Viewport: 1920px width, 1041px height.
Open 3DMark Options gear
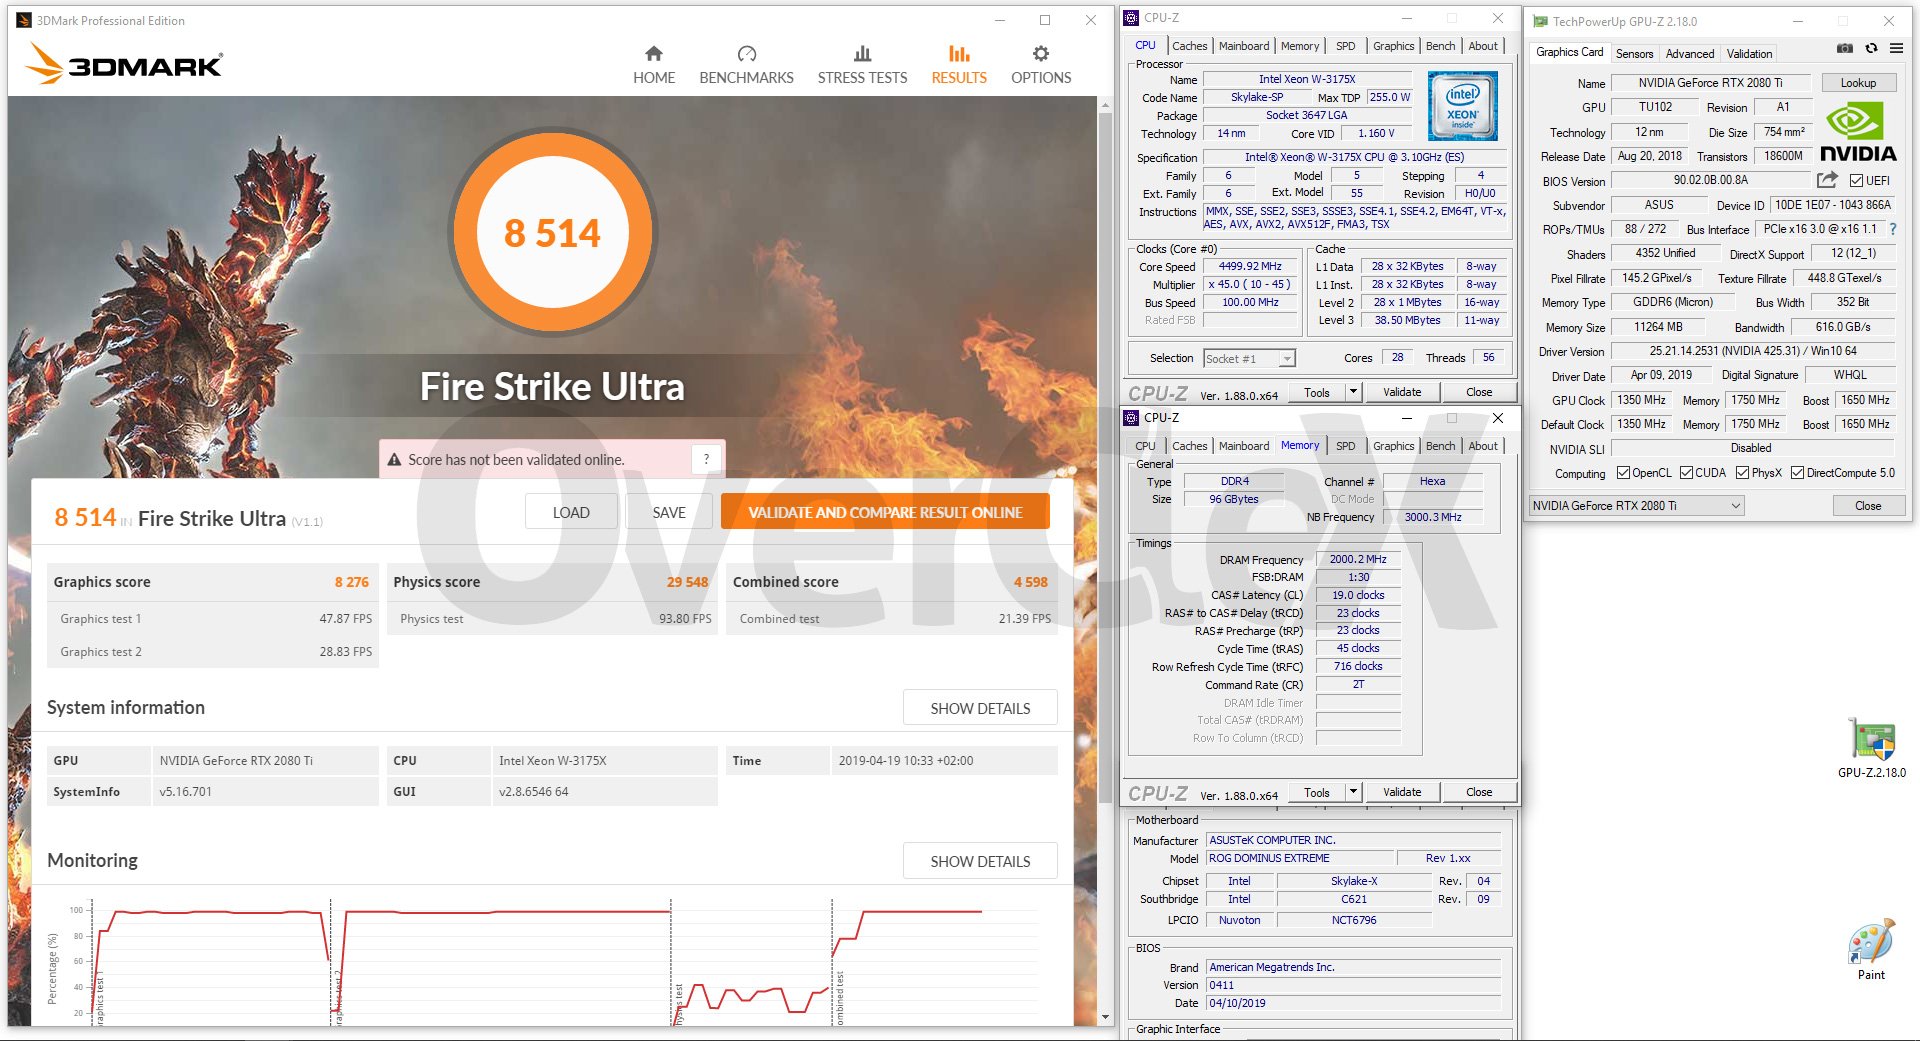click(x=1041, y=65)
